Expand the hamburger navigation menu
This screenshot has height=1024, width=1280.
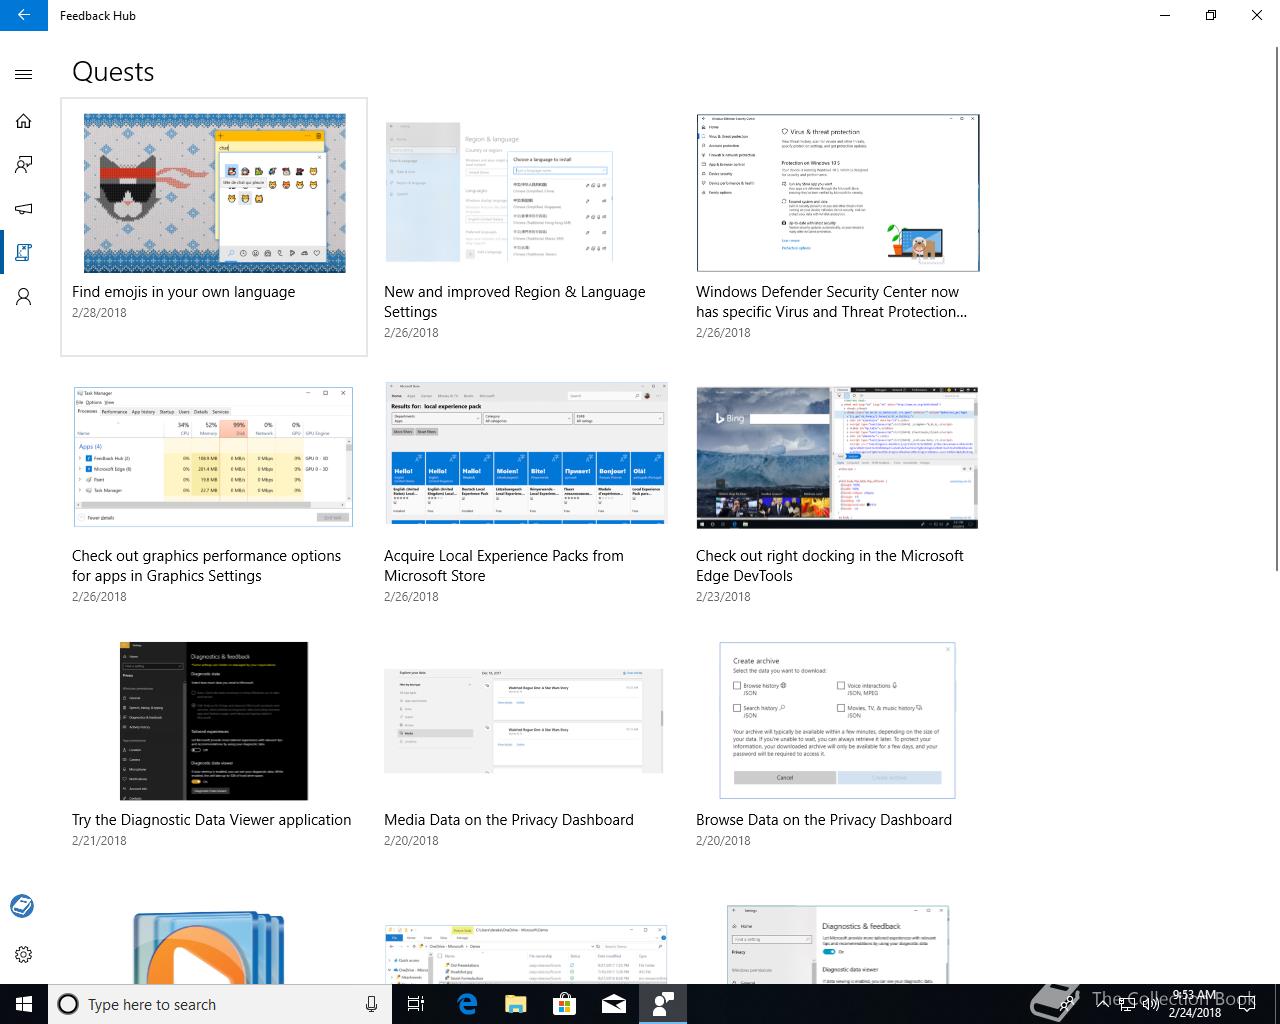pyautogui.click(x=24, y=74)
